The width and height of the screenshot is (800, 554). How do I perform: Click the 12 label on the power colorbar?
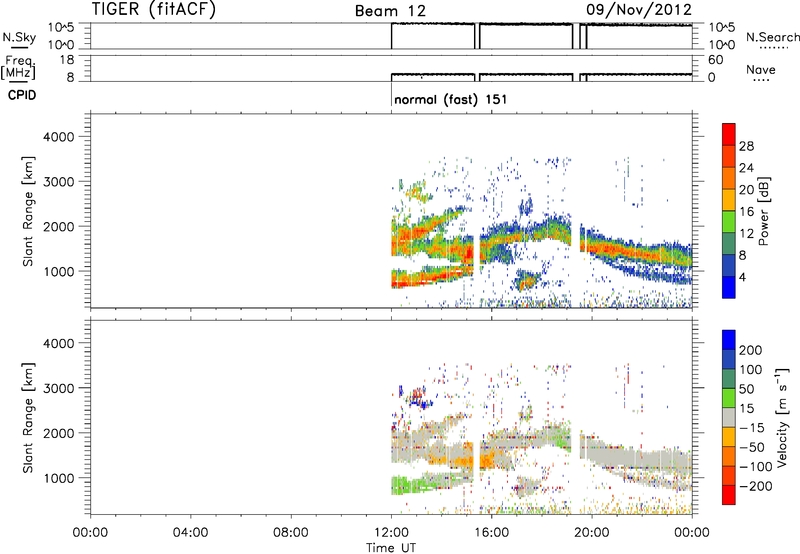746,234
